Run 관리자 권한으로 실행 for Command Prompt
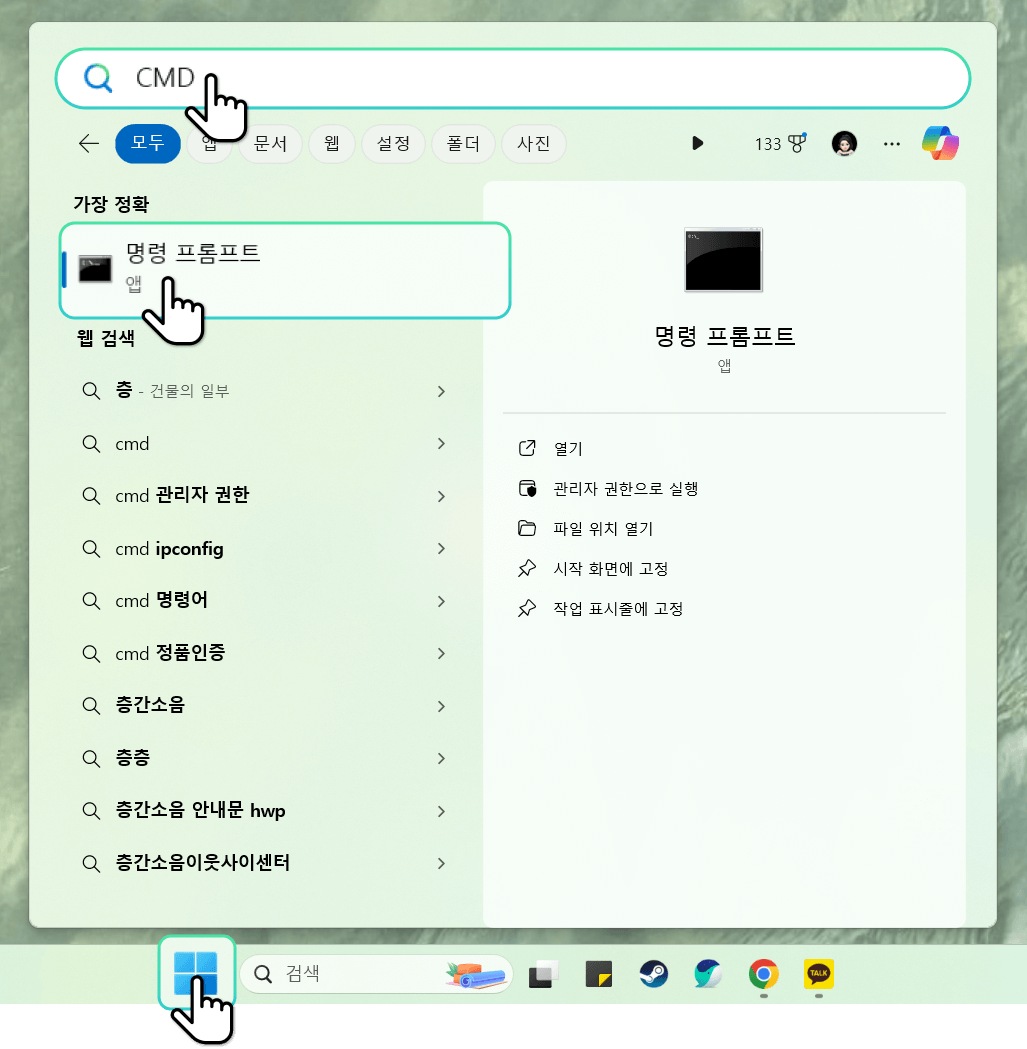This screenshot has height=1049, width=1027. [625, 488]
